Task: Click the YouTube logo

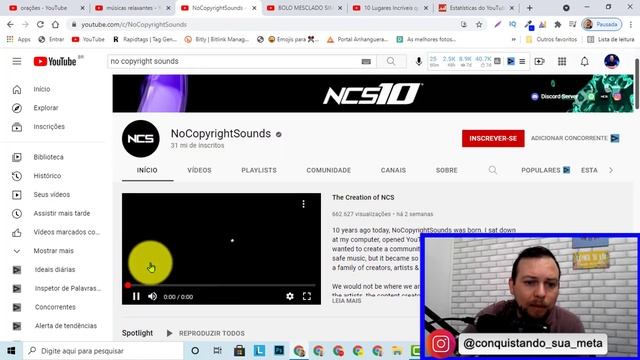Action: click(x=55, y=61)
